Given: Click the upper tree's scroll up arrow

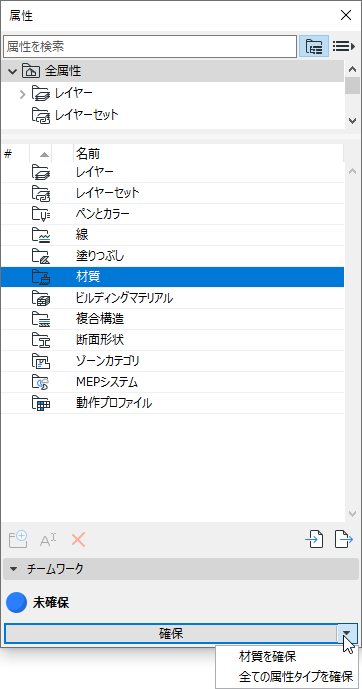Looking at the screenshot, I should coord(352,69).
